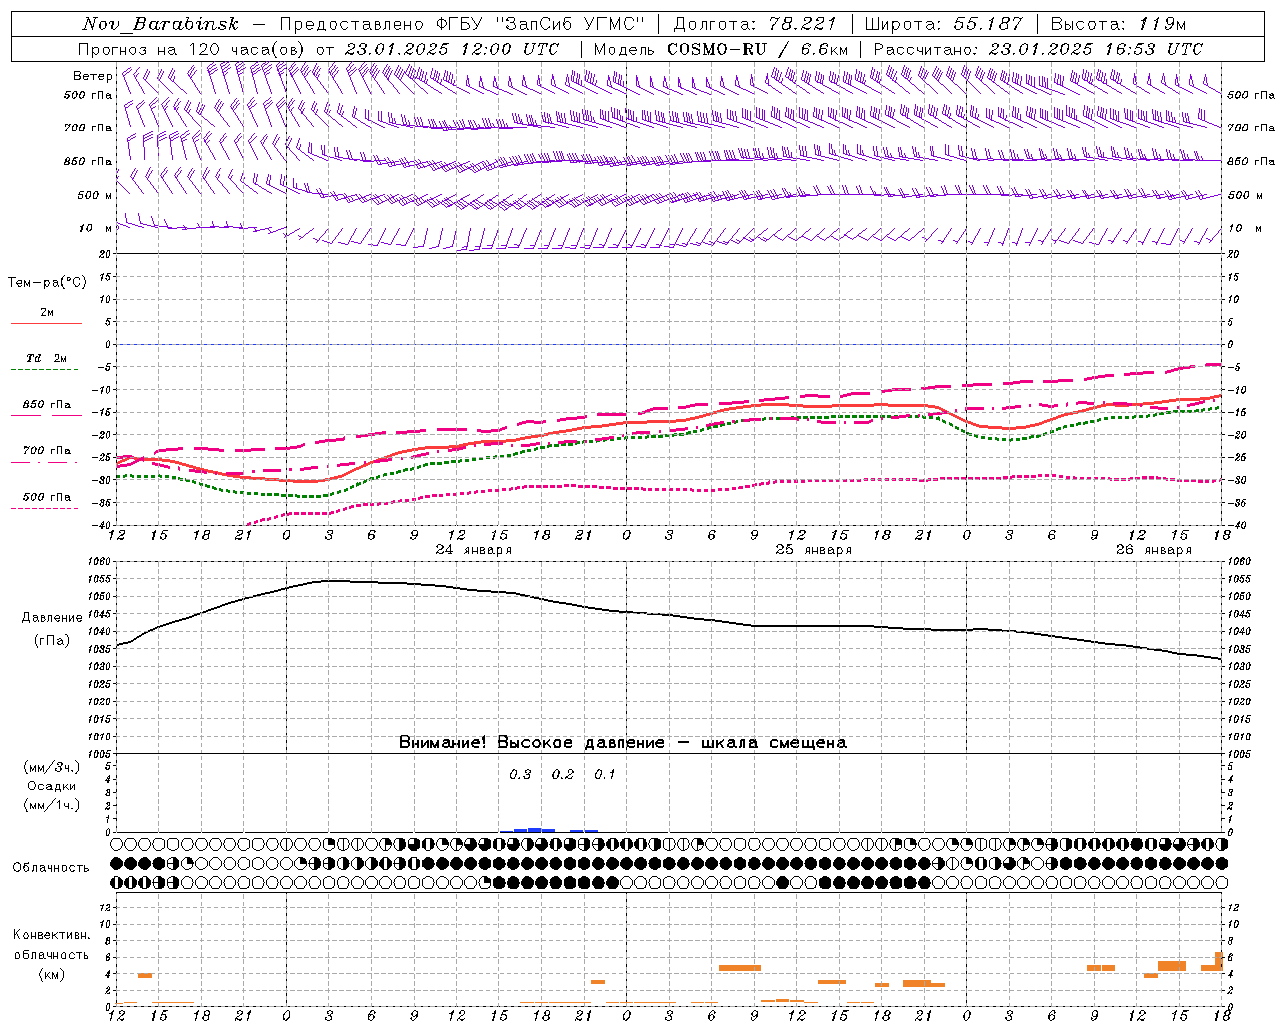Image resolution: width=1280 pixels, height=1024 pixels.
Task: Click the '0.3' precipitation amount value
Action: 520,775
